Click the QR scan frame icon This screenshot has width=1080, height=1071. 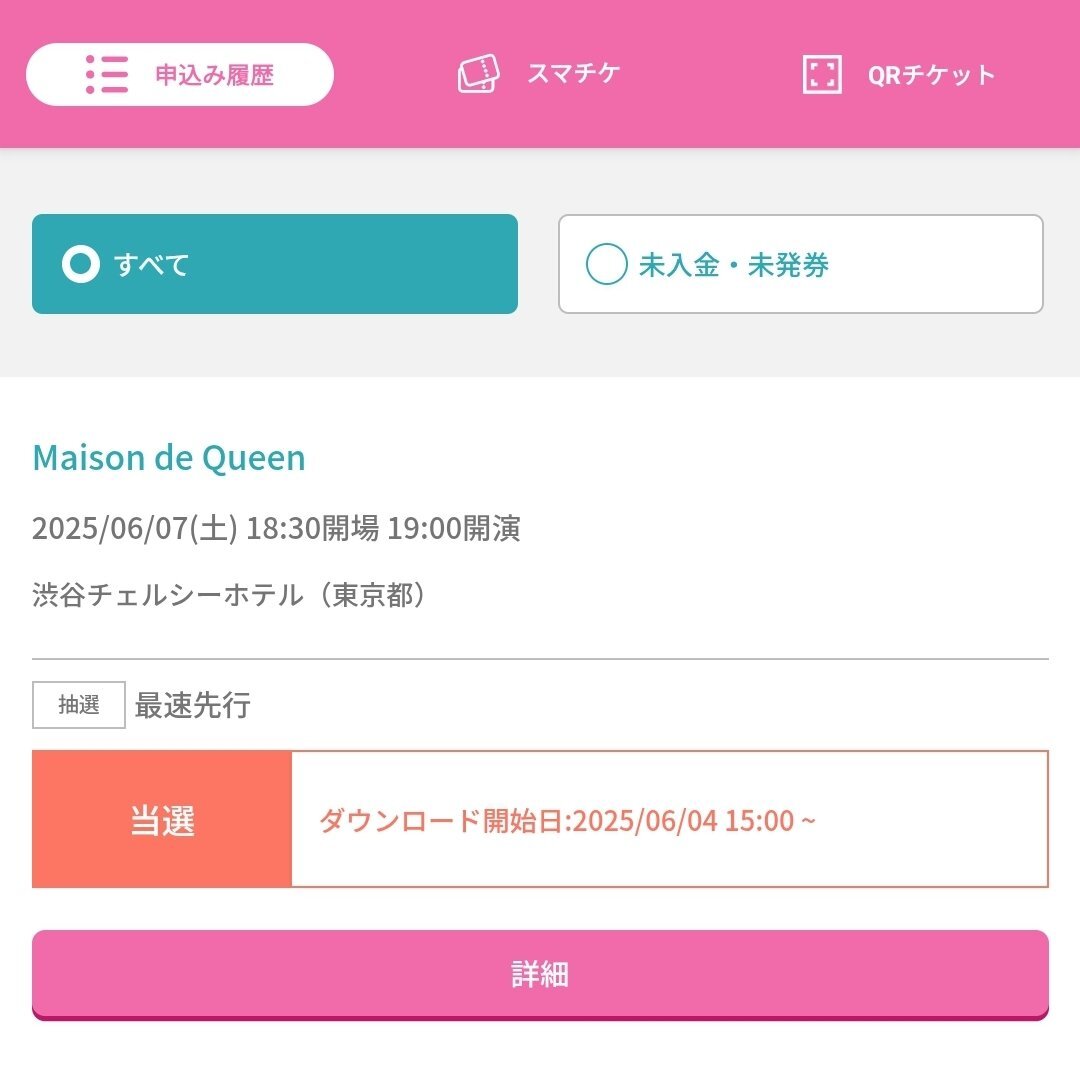click(x=822, y=74)
